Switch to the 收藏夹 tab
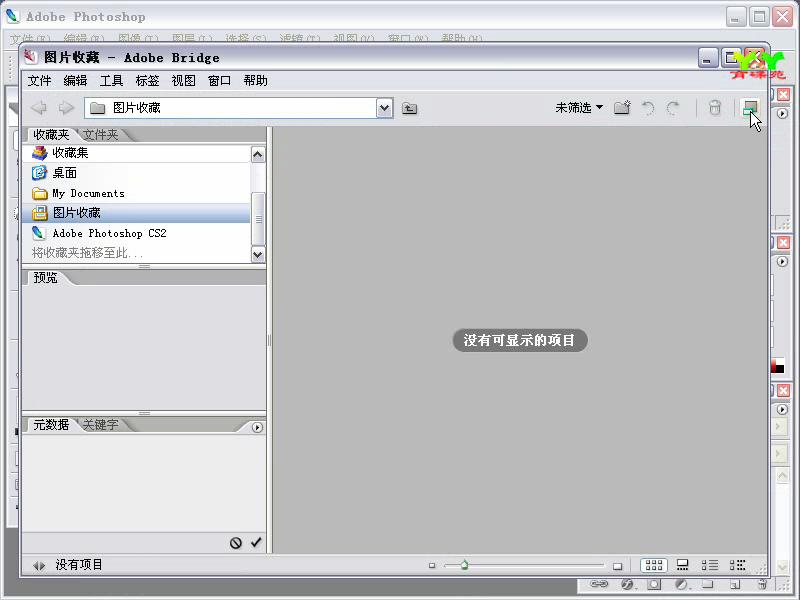Viewport: 800px width, 600px height. 51,135
